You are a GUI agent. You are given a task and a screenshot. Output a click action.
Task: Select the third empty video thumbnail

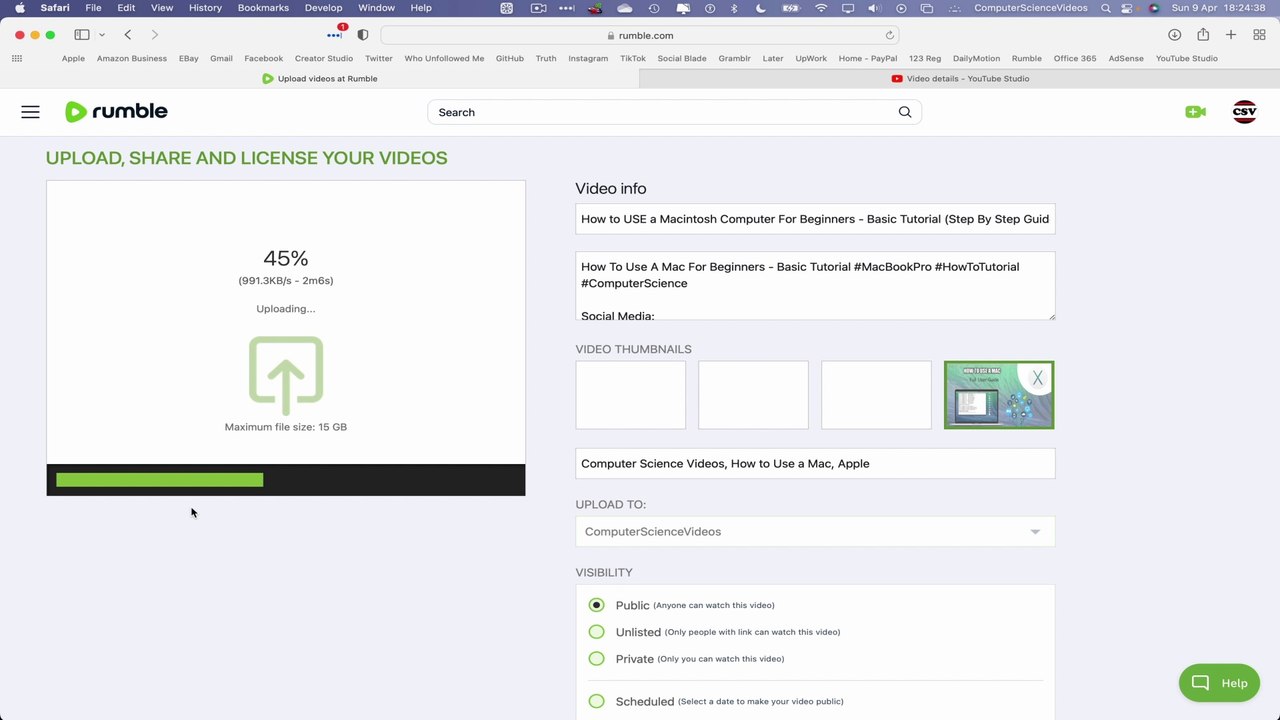click(876, 395)
